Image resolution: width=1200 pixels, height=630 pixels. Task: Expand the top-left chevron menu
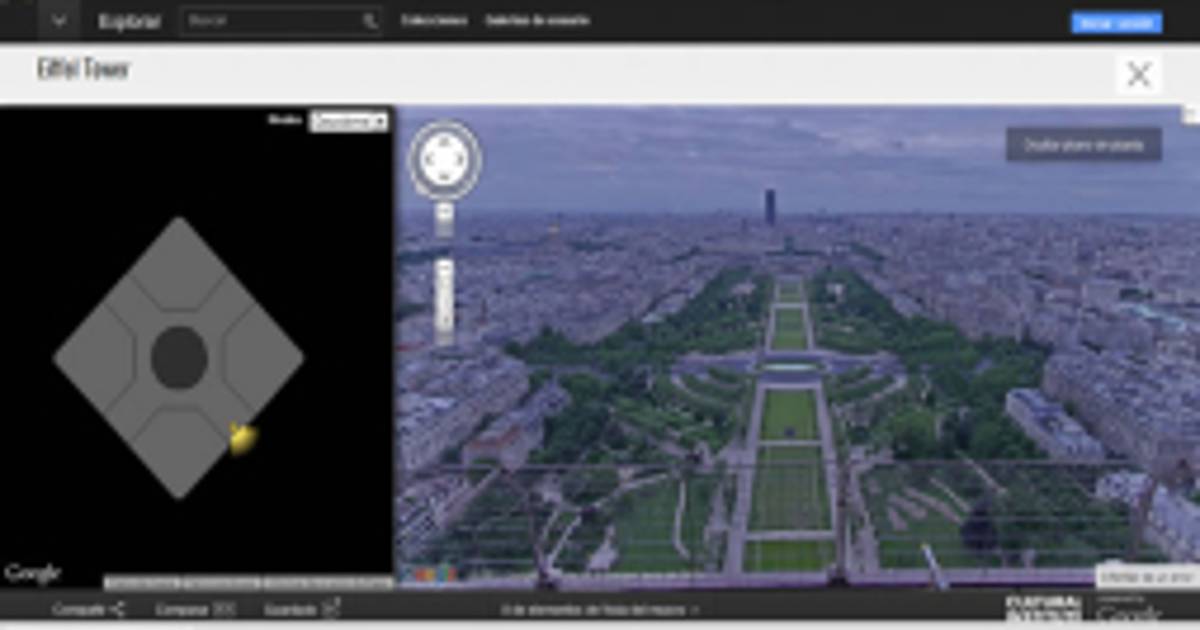(60, 21)
